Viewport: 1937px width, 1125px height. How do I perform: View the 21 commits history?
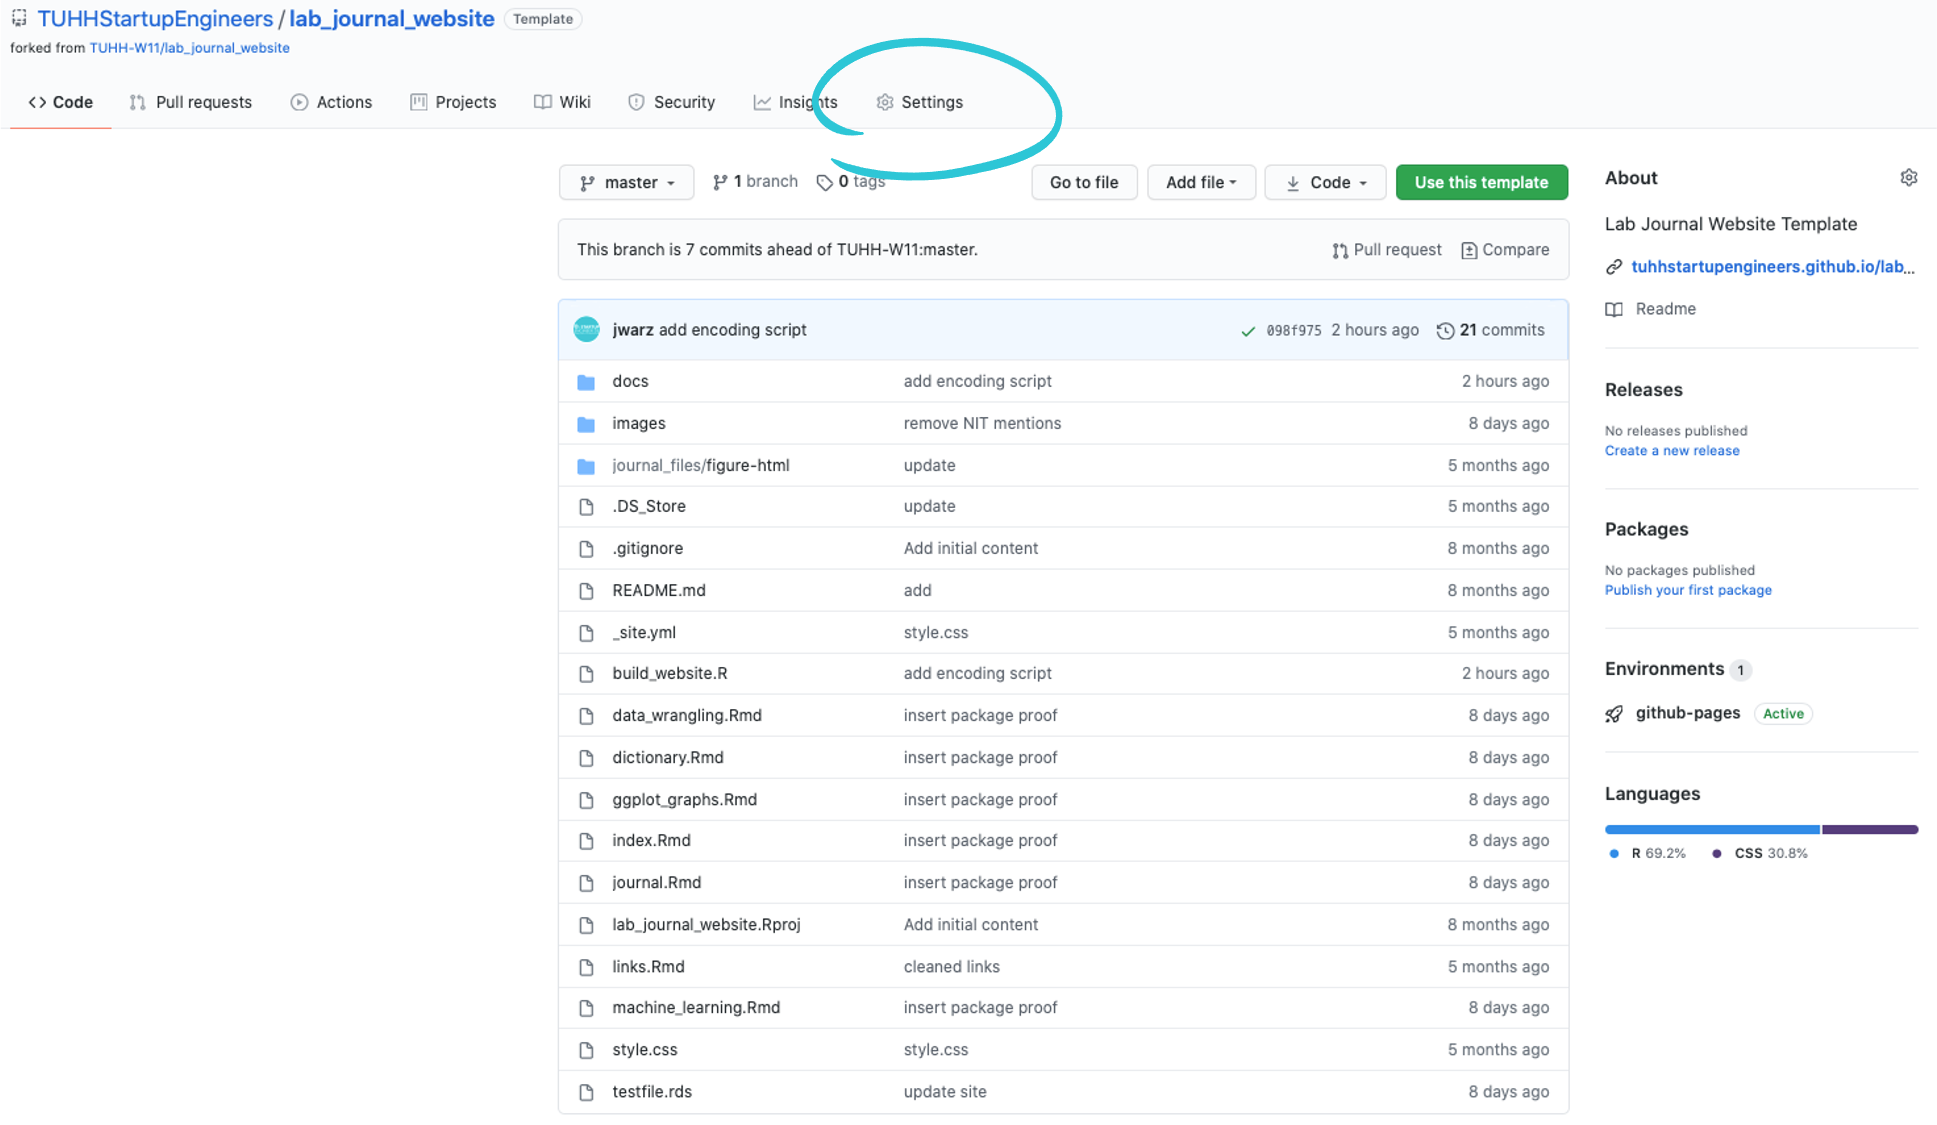1490,330
